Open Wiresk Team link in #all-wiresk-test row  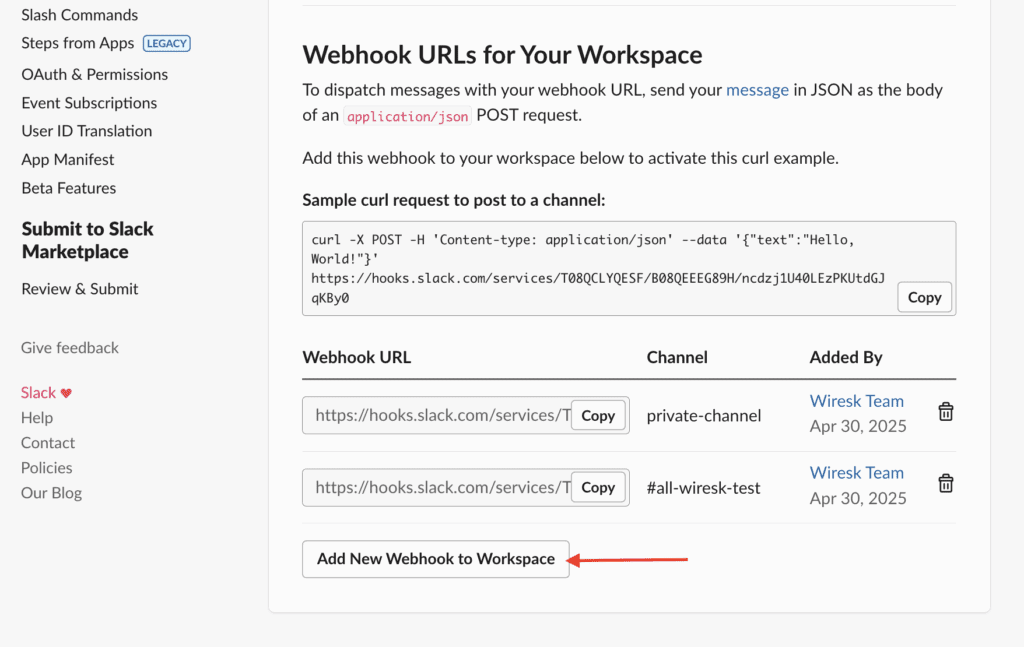pos(857,473)
